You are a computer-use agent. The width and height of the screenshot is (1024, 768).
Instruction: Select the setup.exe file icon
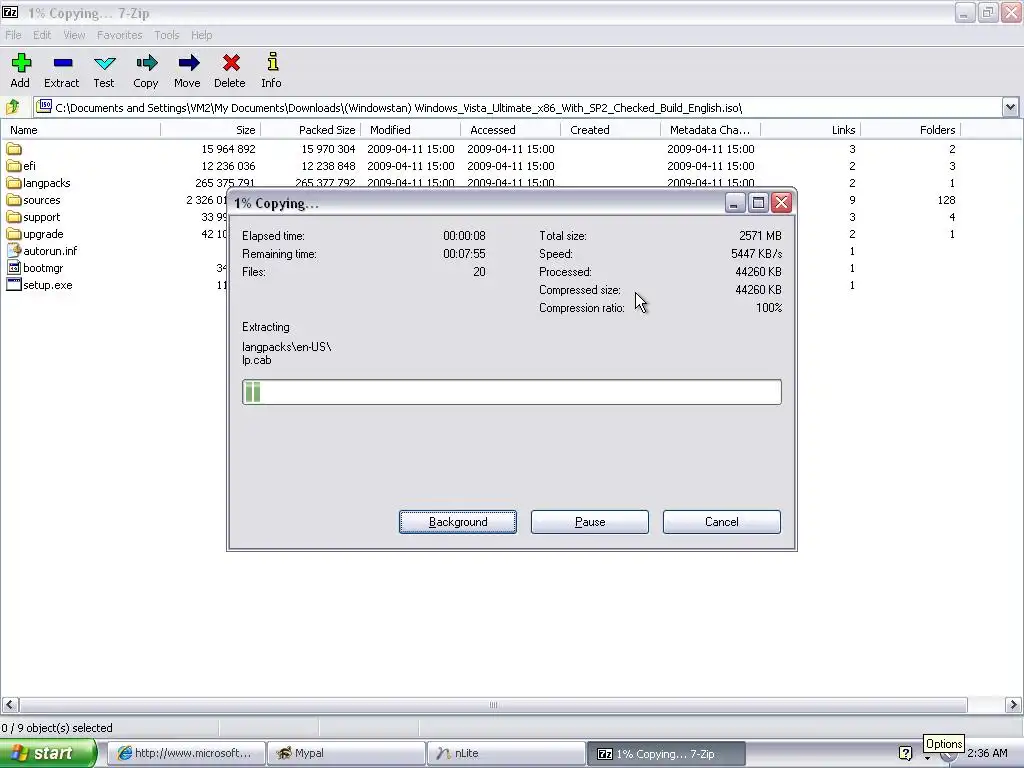click(14, 285)
